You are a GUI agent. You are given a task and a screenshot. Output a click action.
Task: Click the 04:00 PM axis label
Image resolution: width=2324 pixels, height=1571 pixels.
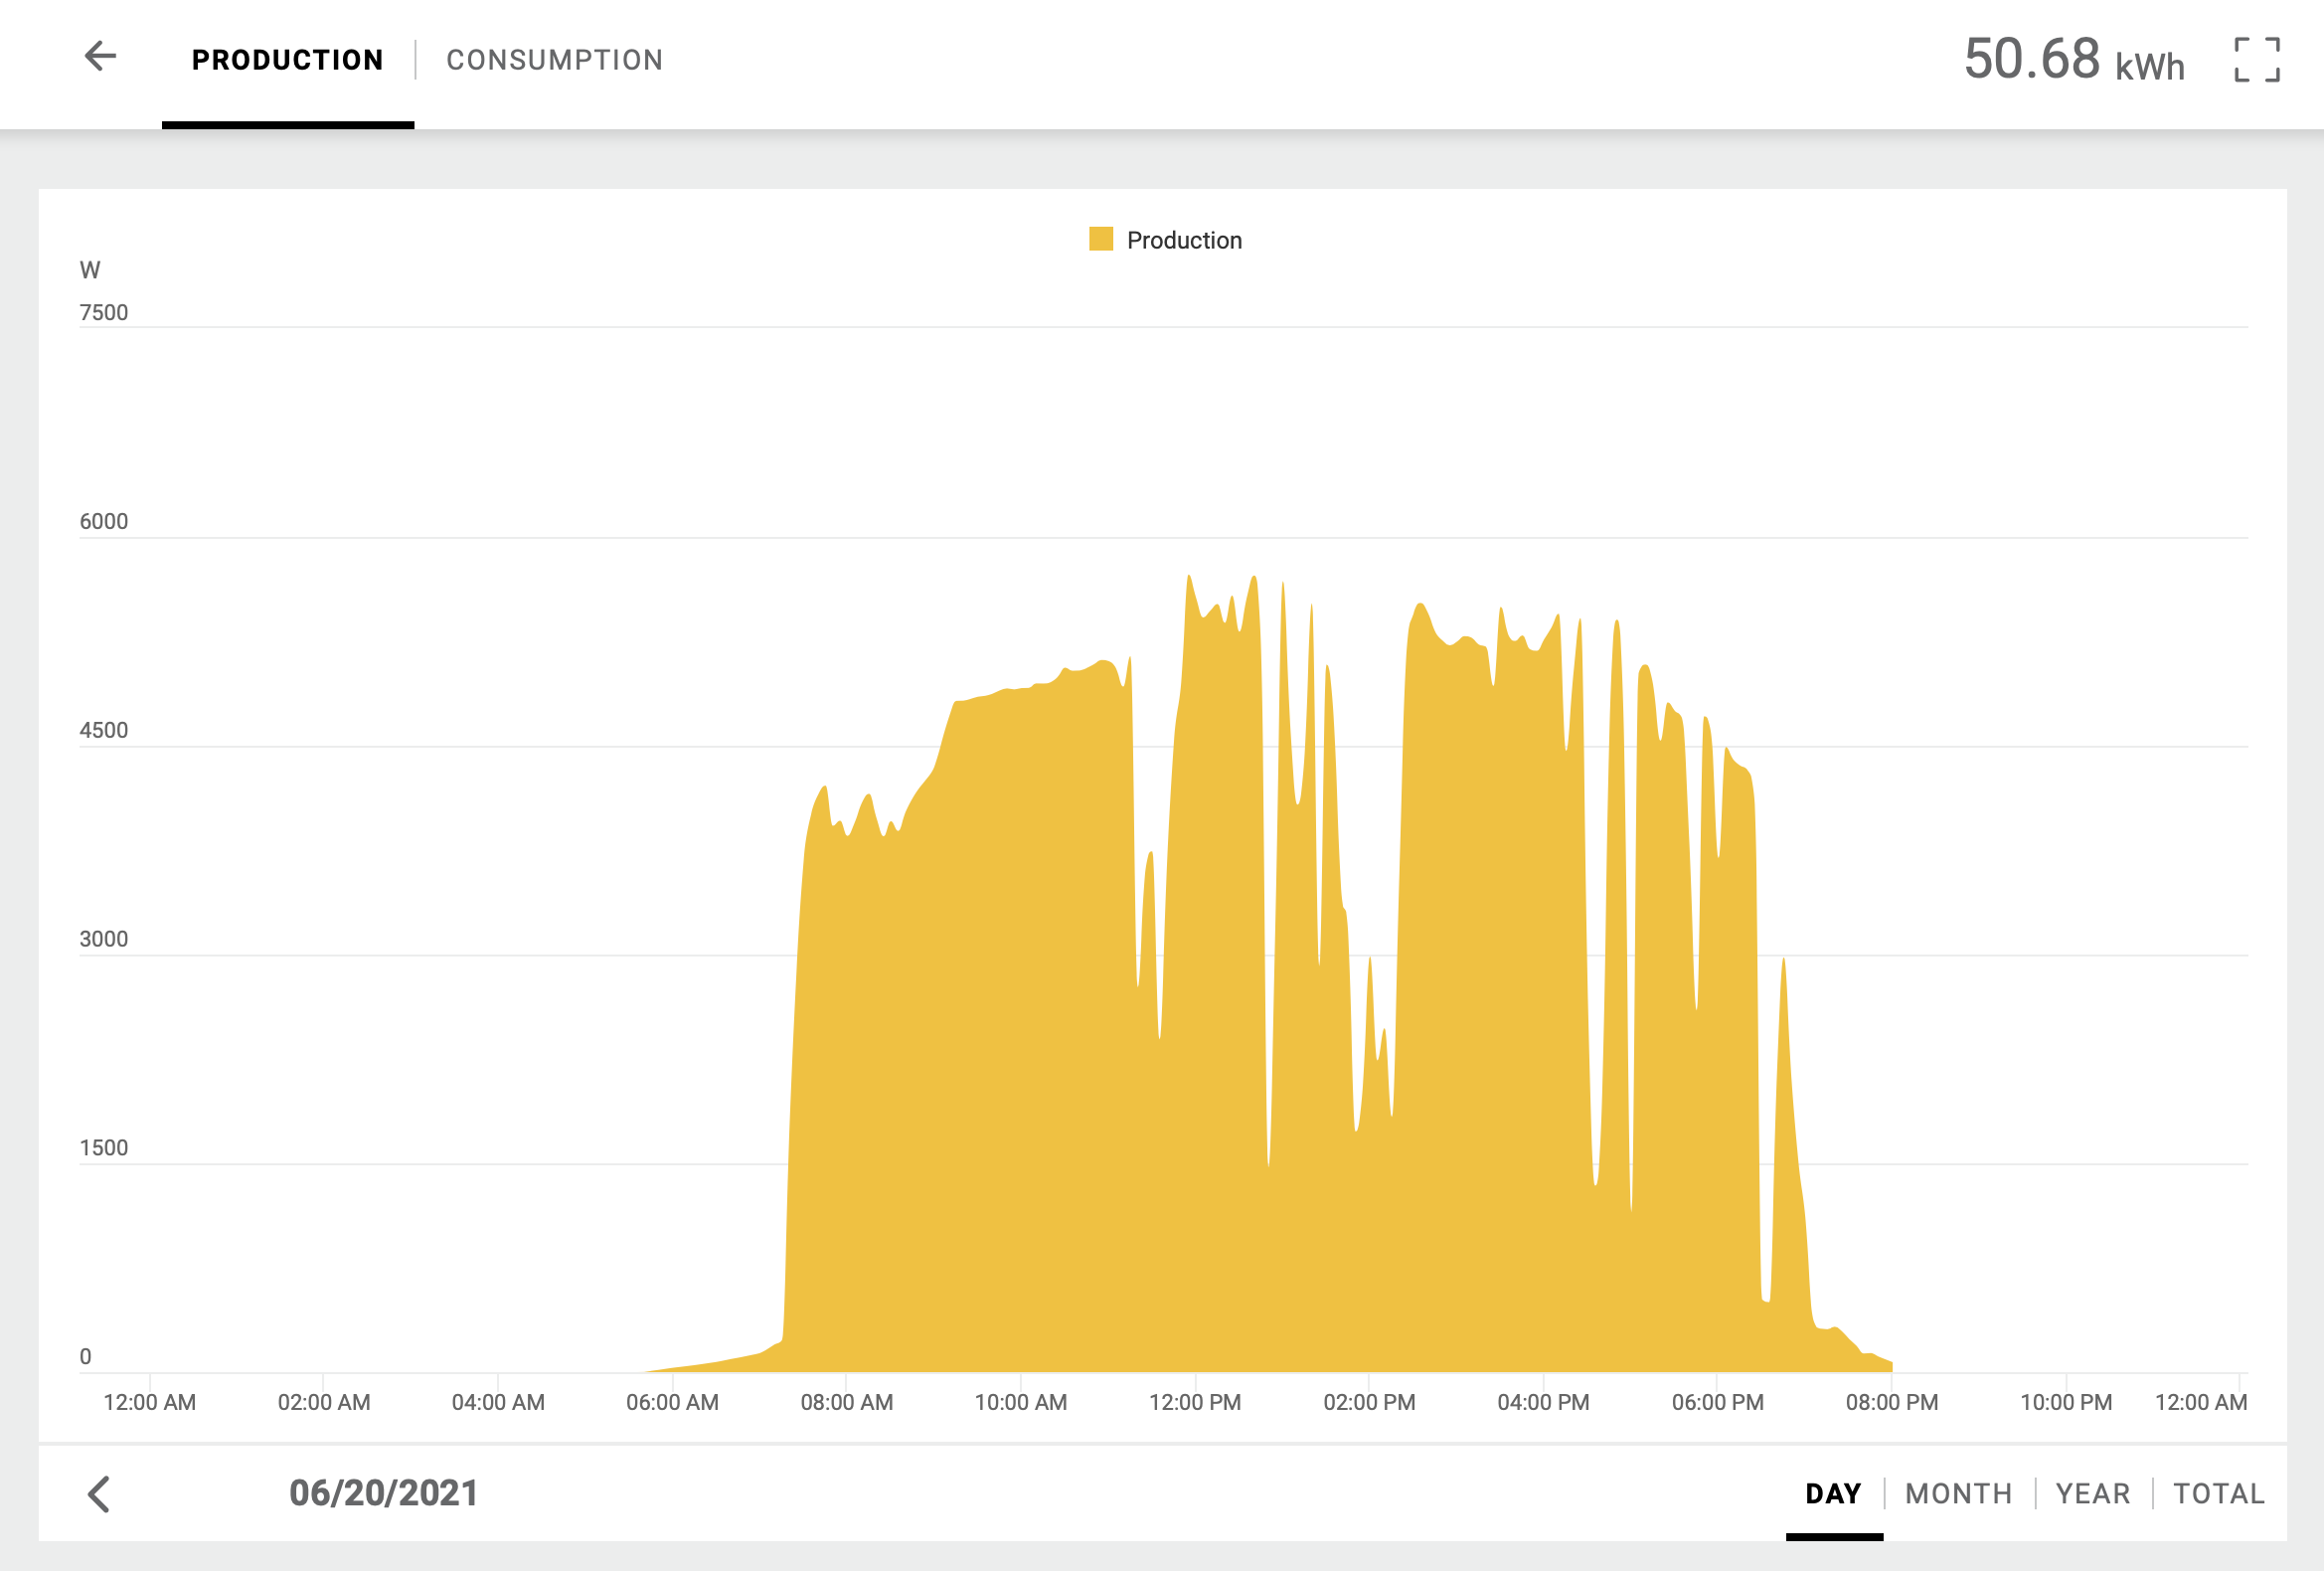click(1542, 1402)
